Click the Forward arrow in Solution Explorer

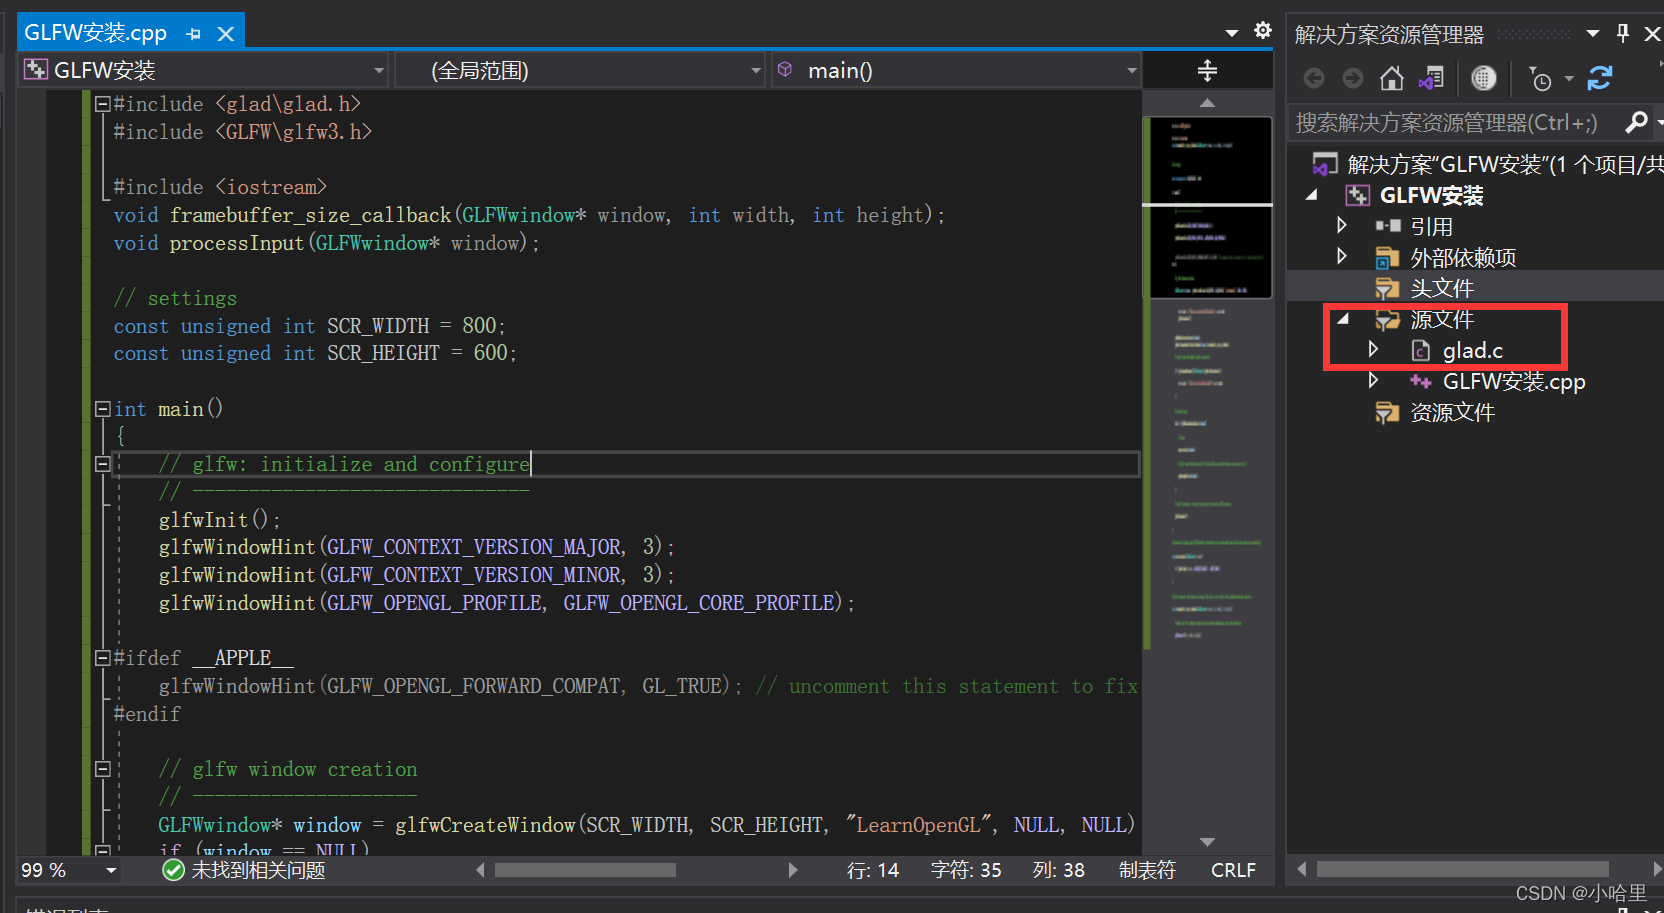click(x=1353, y=78)
